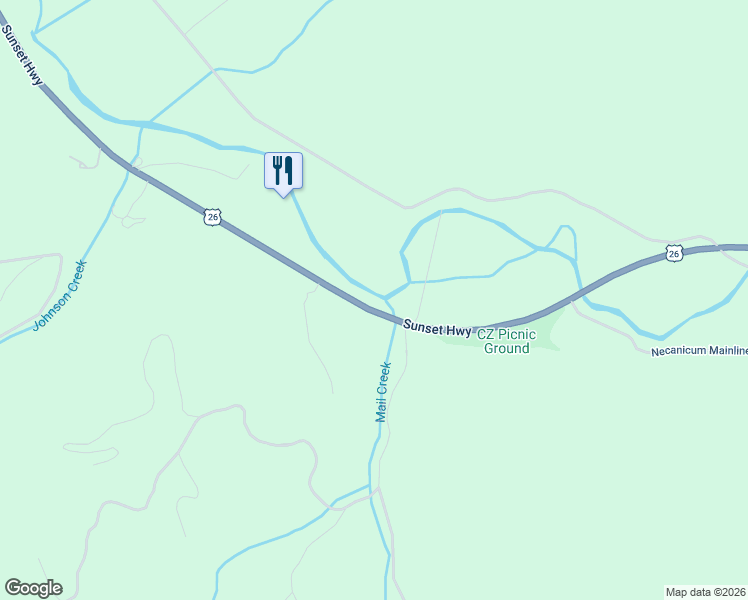This screenshot has height=600, width=748.
Task: Click the eastern US 26 highway shield
Action: 674,254
